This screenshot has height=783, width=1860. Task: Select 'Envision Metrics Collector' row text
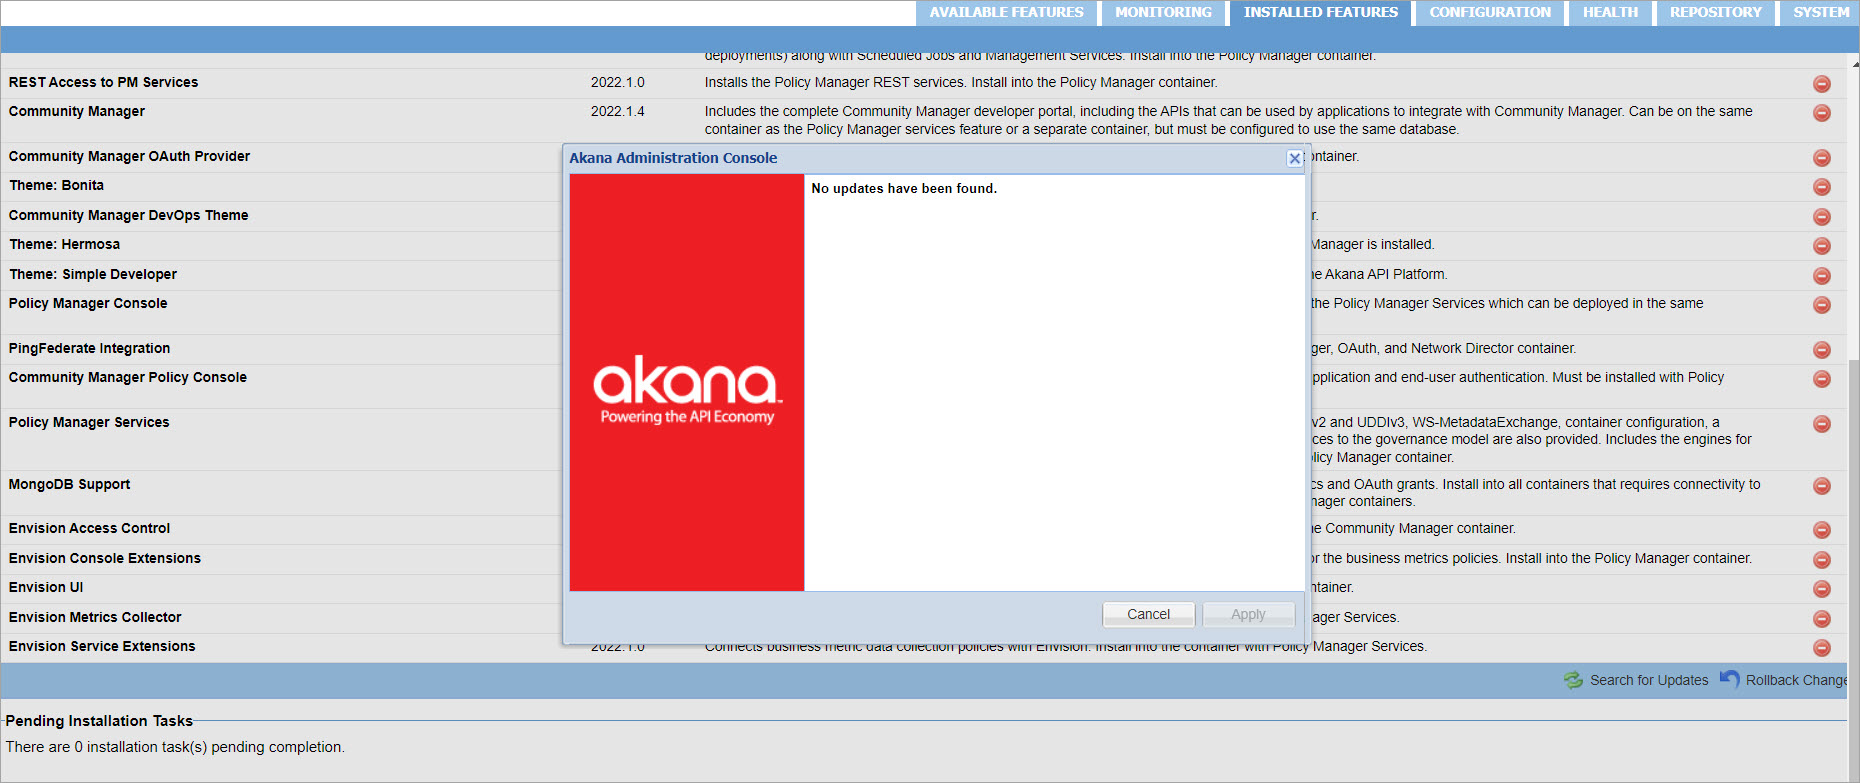95,617
